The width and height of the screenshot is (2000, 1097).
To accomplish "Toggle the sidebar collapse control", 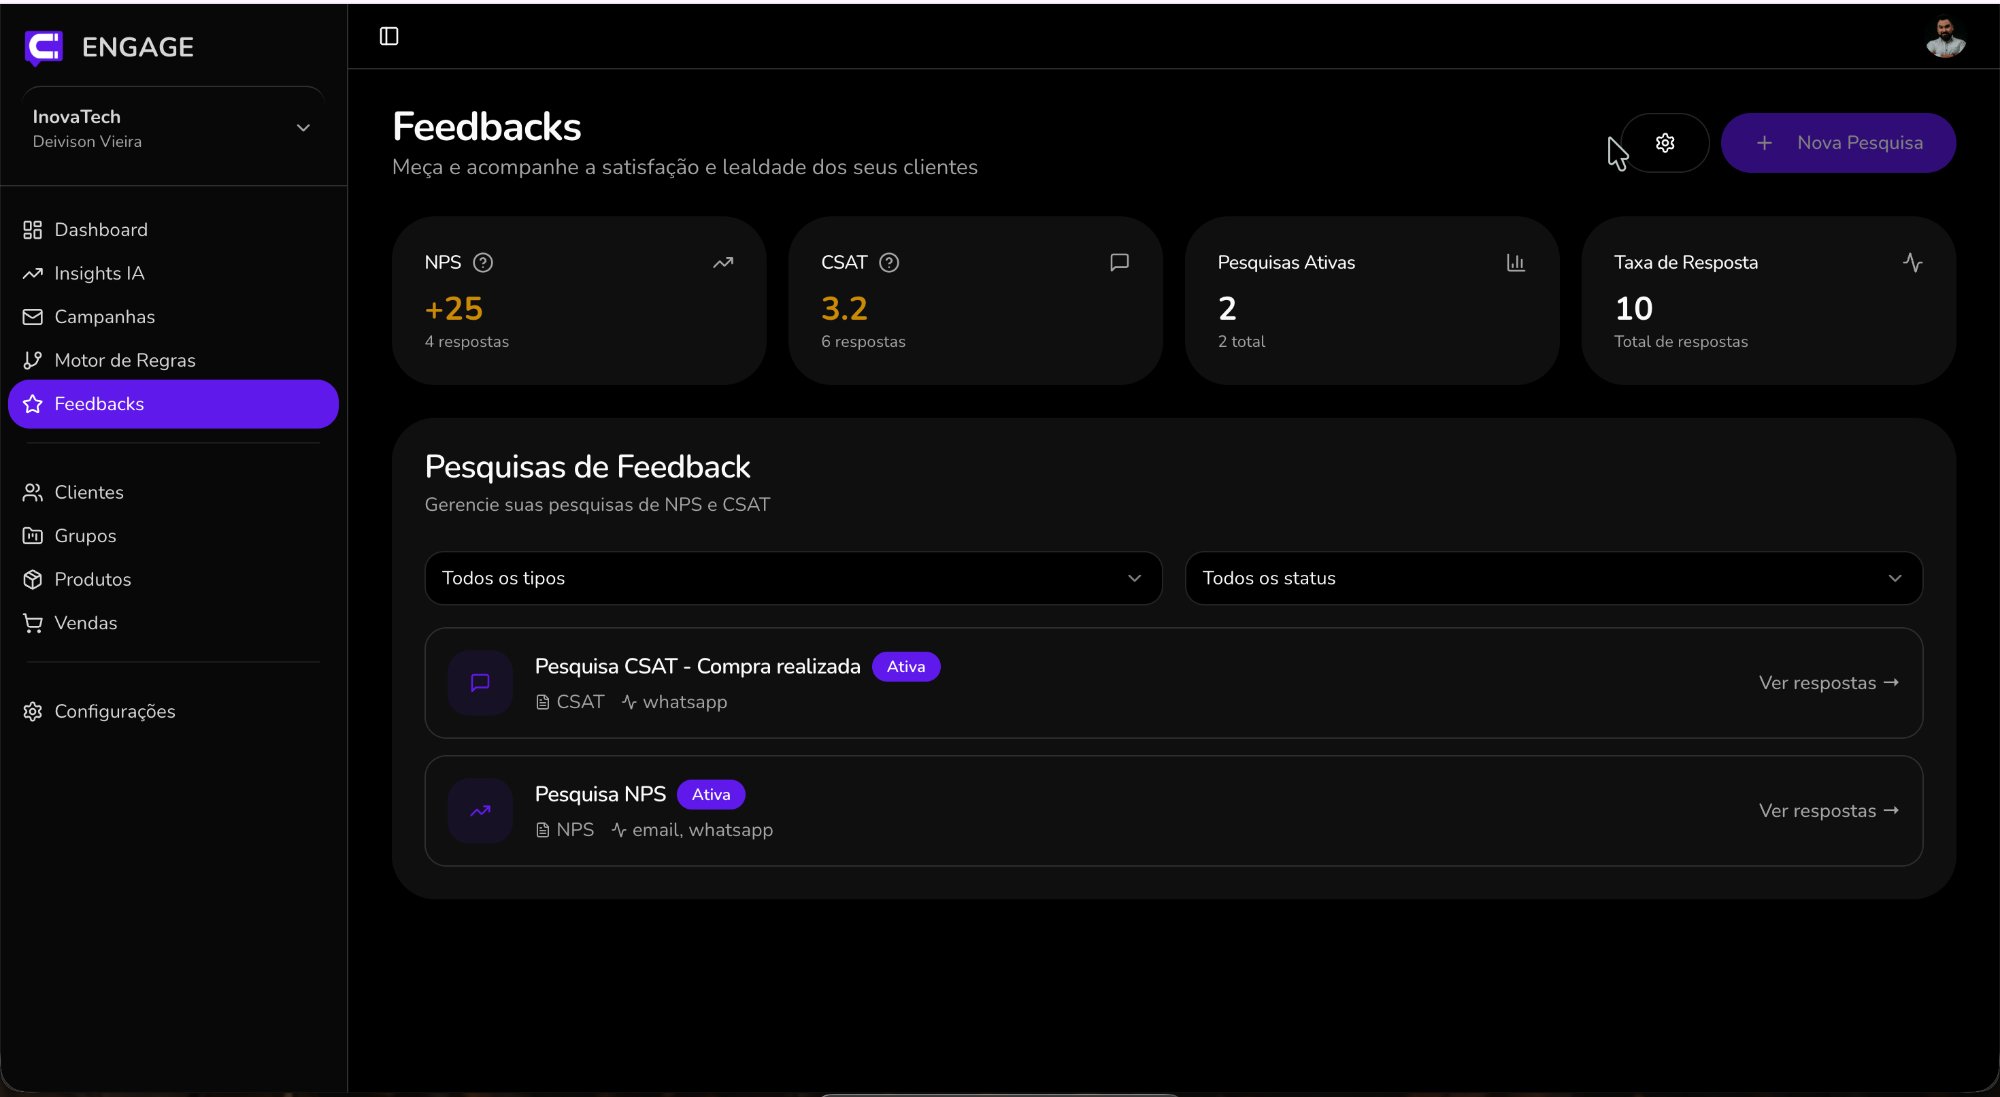I will pos(390,36).
